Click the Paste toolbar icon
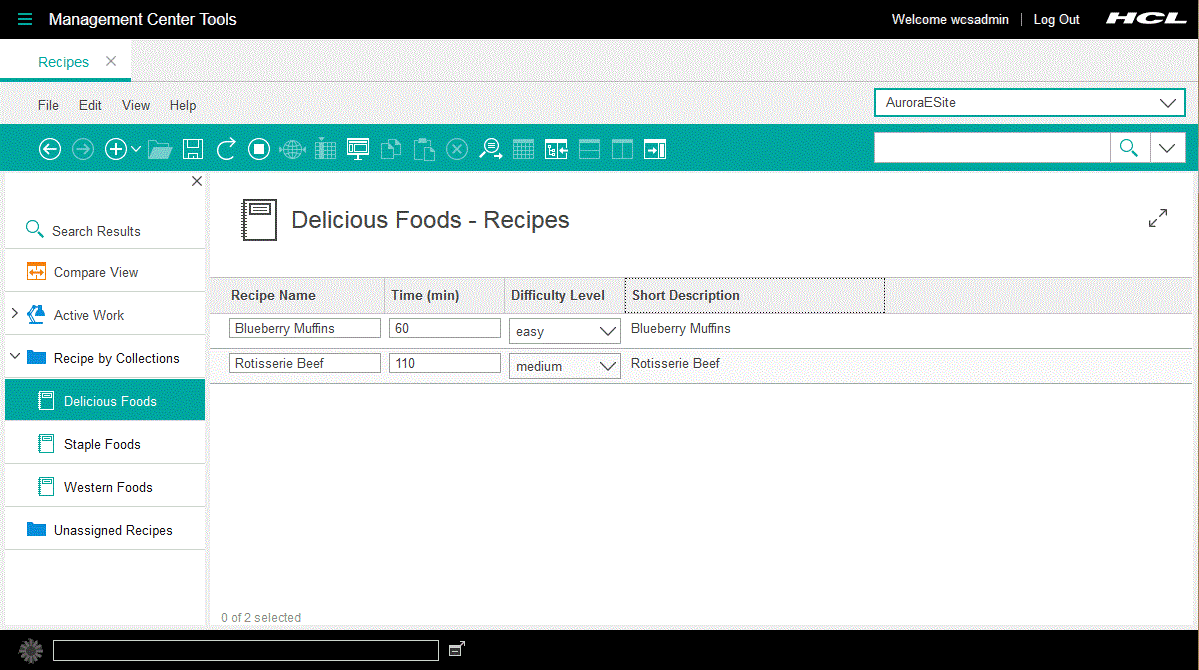 tap(423, 148)
